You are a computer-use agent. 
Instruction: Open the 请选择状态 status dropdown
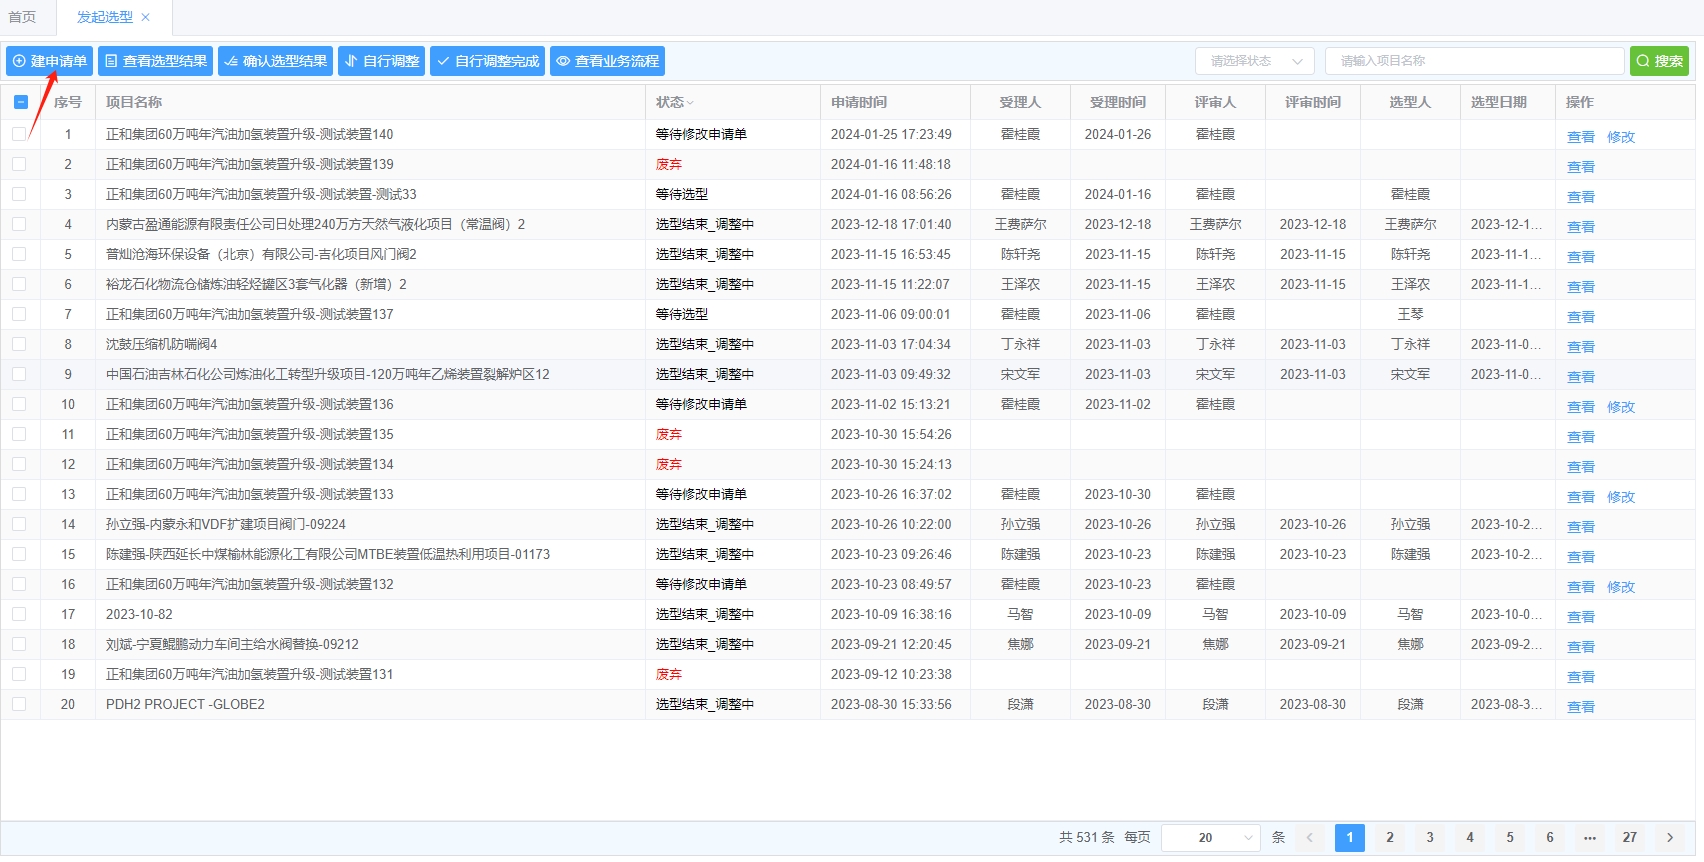coord(1254,61)
